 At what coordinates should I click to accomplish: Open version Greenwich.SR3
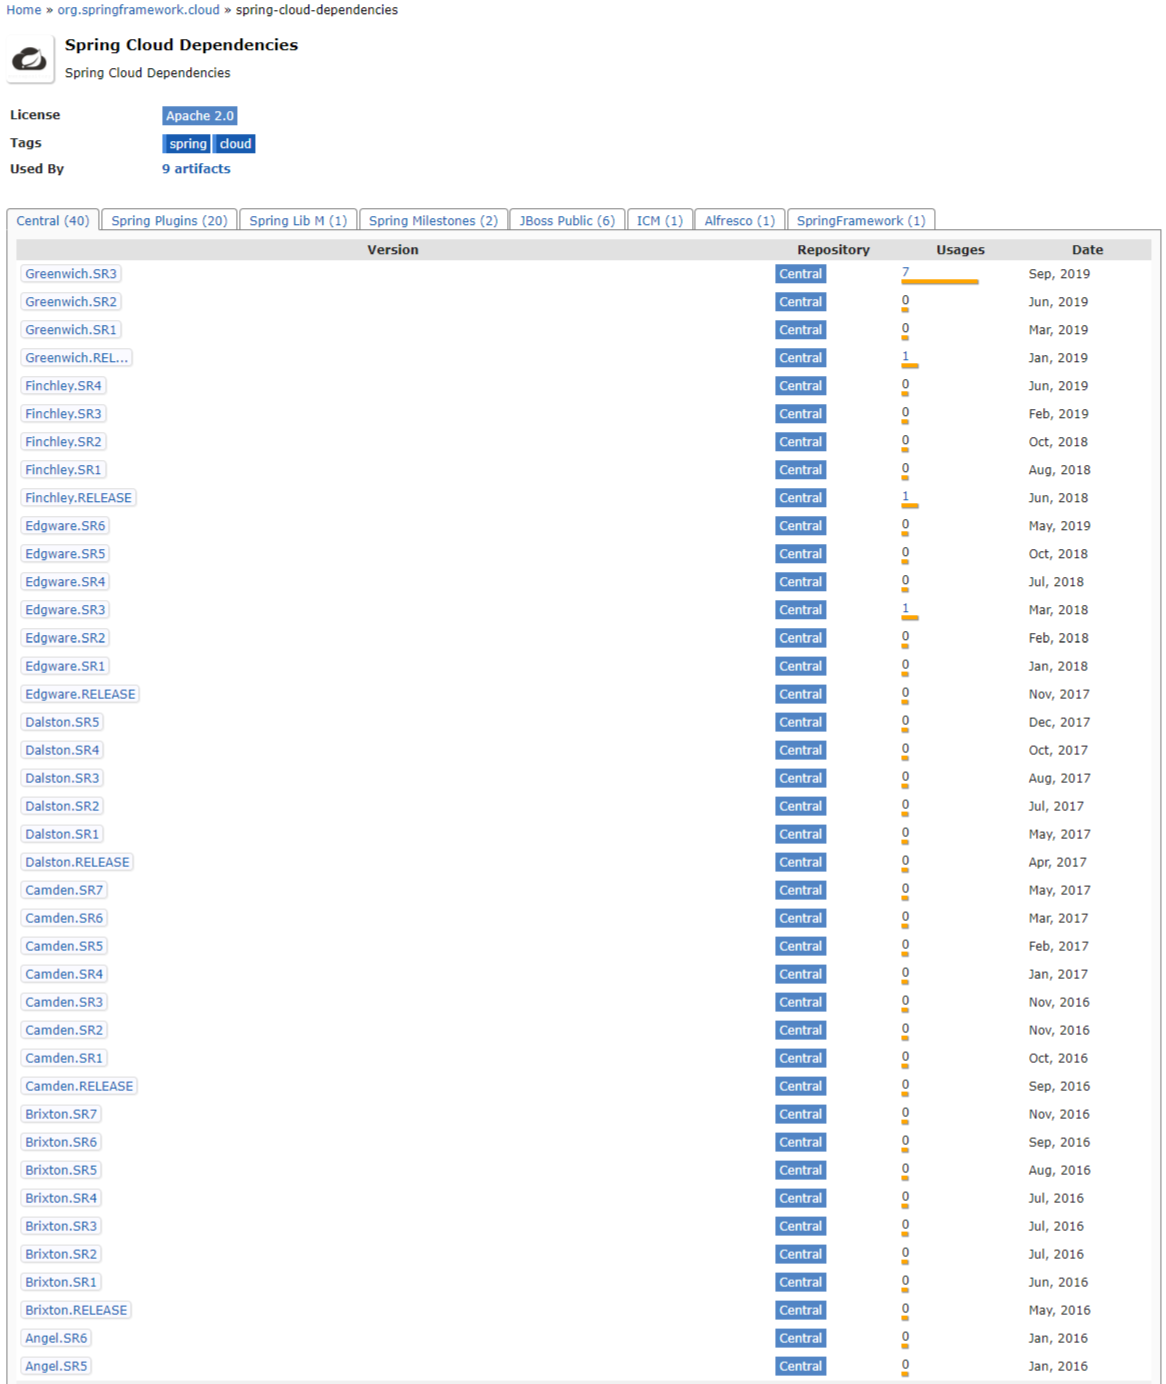click(71, 274)
